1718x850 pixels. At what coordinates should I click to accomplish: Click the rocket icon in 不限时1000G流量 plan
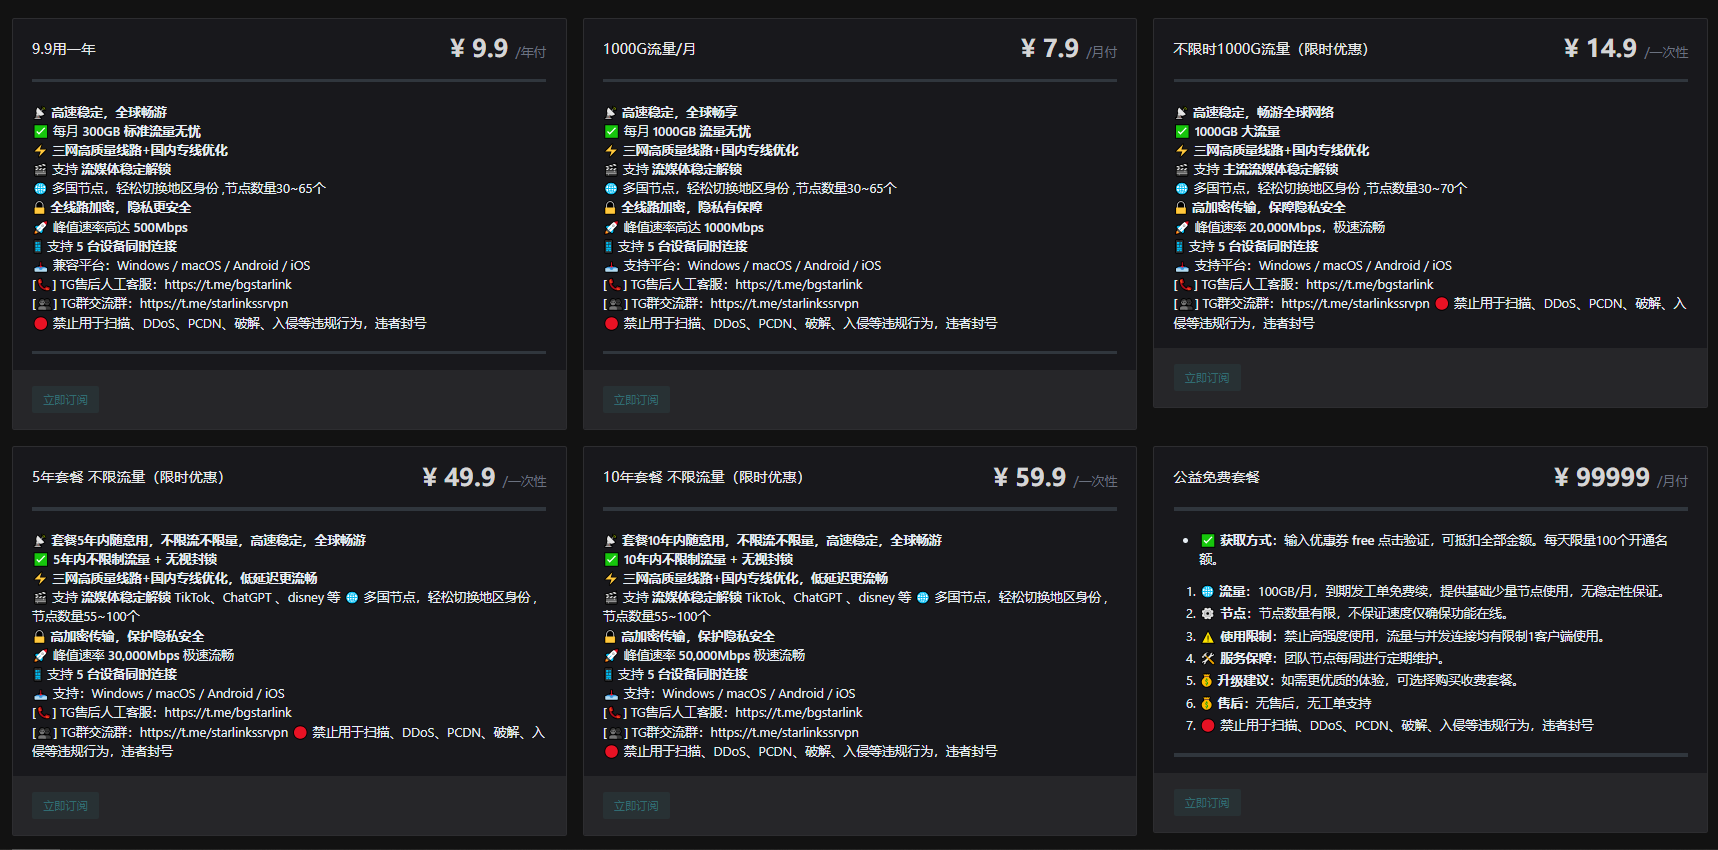click(x=1182, y=228)
